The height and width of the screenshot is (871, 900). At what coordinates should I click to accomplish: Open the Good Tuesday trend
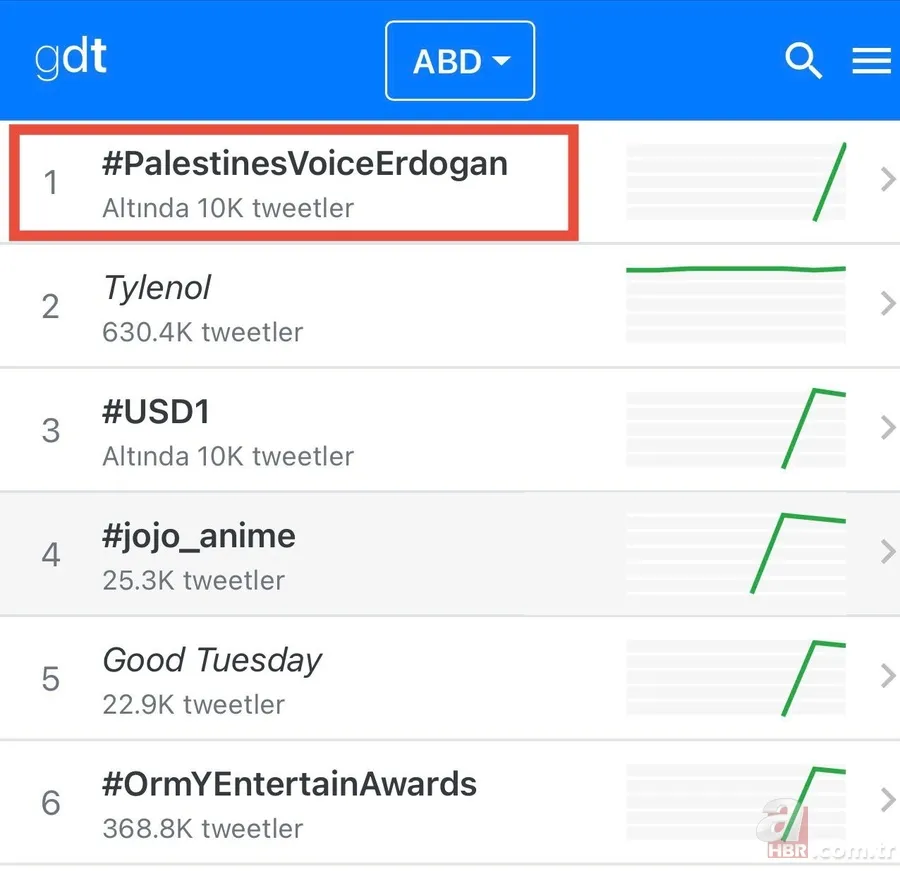212,660
